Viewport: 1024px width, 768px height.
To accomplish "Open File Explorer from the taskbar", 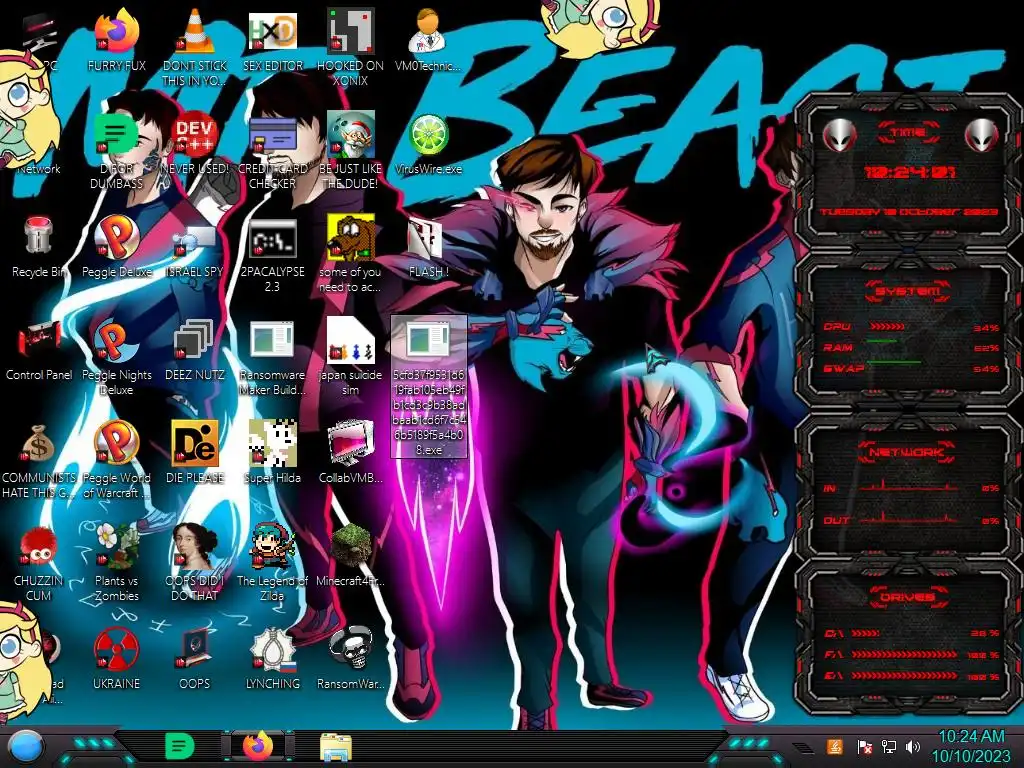I will click(x=336, y=747).
